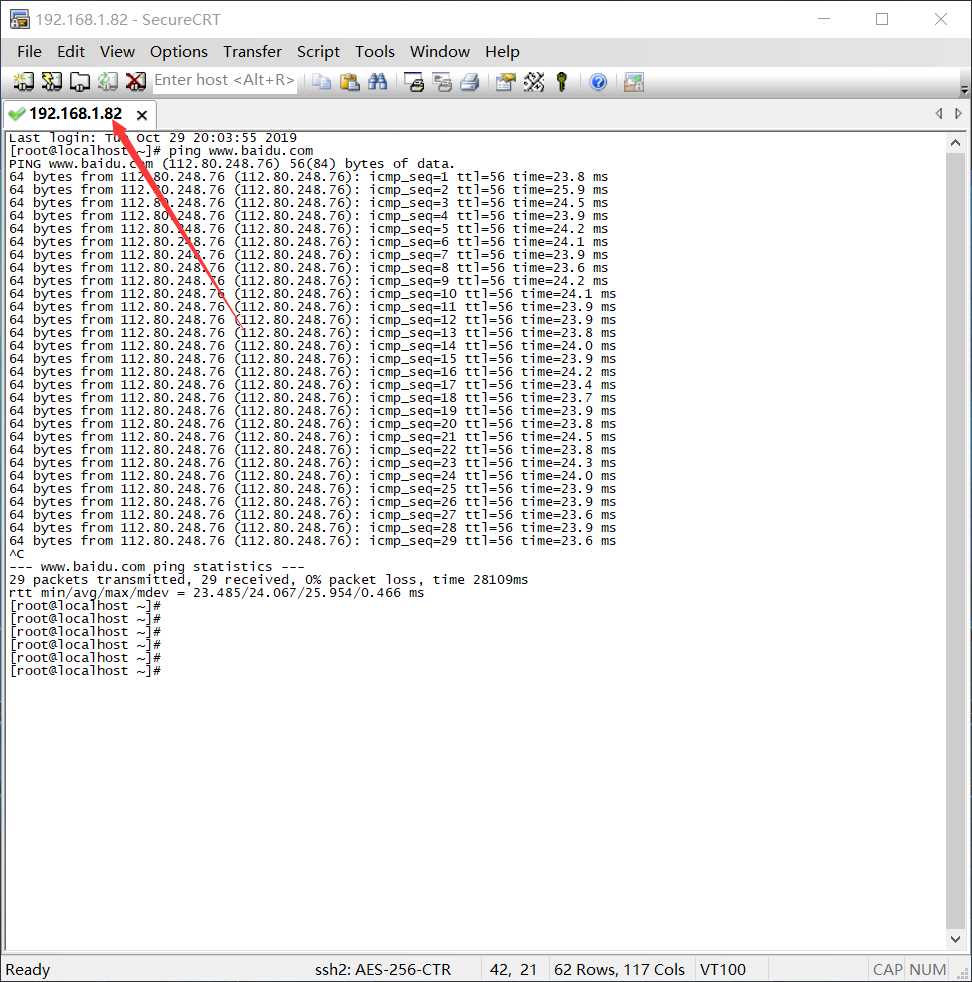Click the '29 packets transmitted' statistics line
Screen dimensions: 972x982
click(x=268, y=580)
